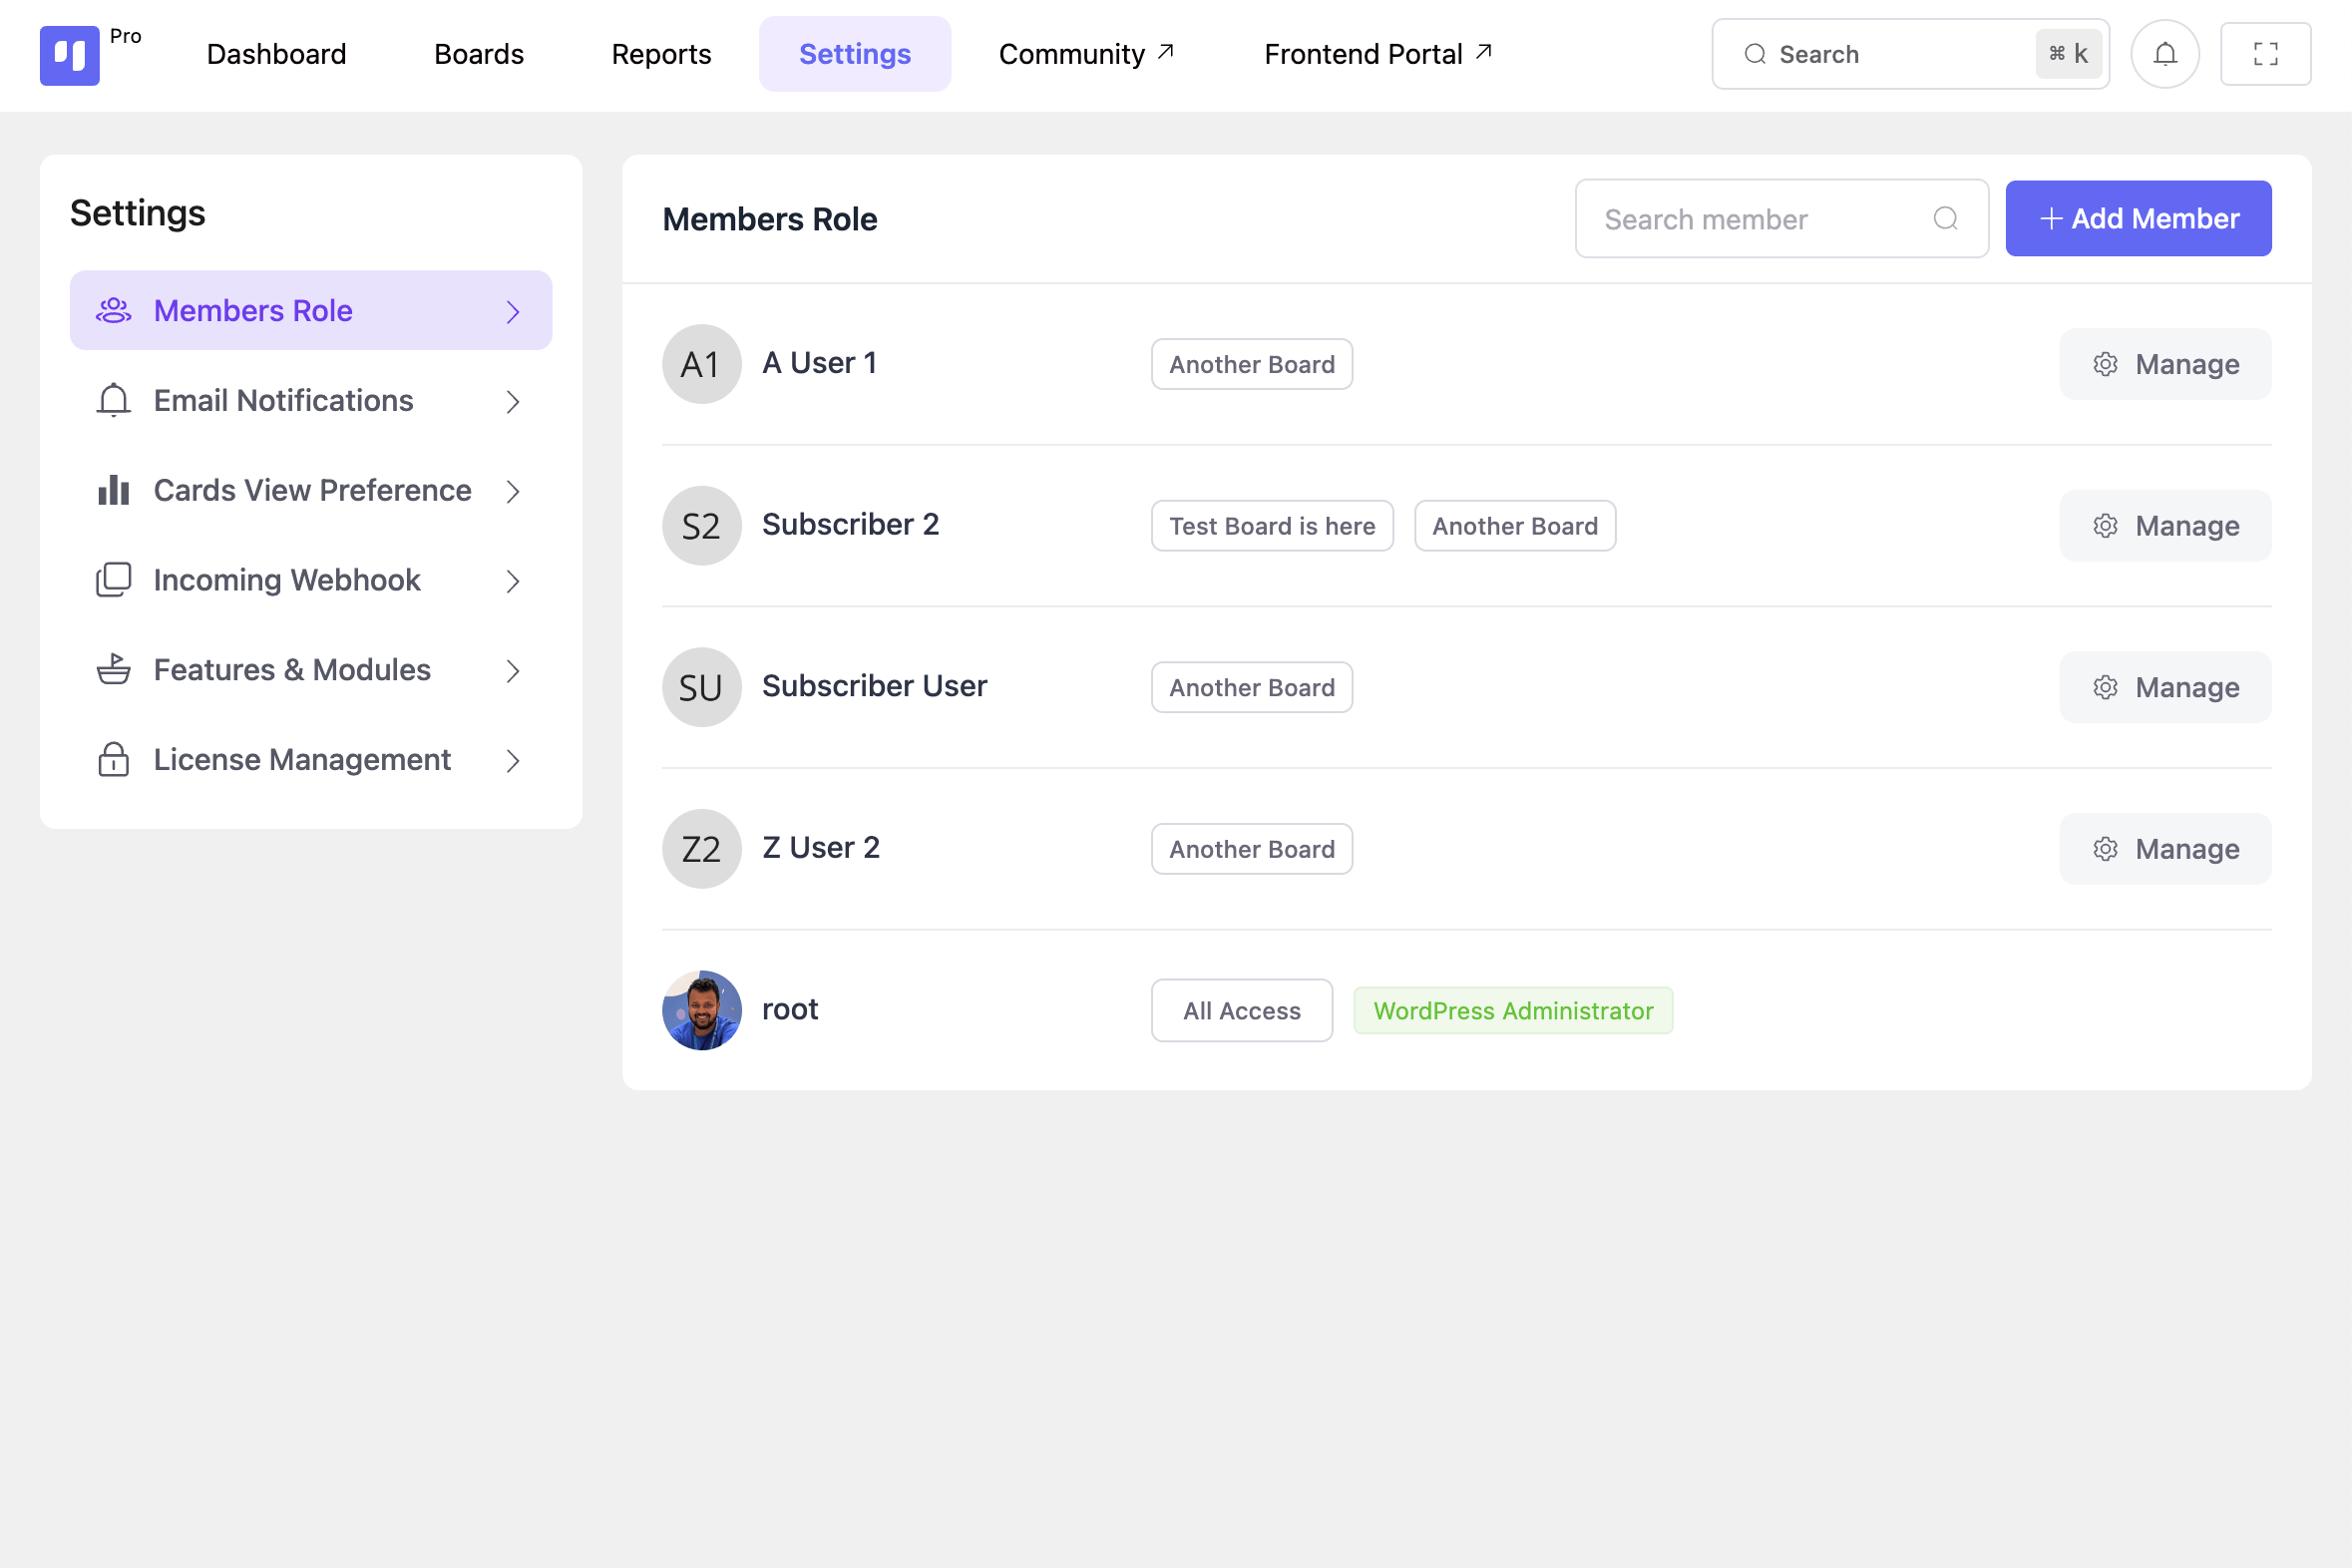Click the Members Role people icon
This screenshot has width=2352, height=1568.
tap(114, 311)
